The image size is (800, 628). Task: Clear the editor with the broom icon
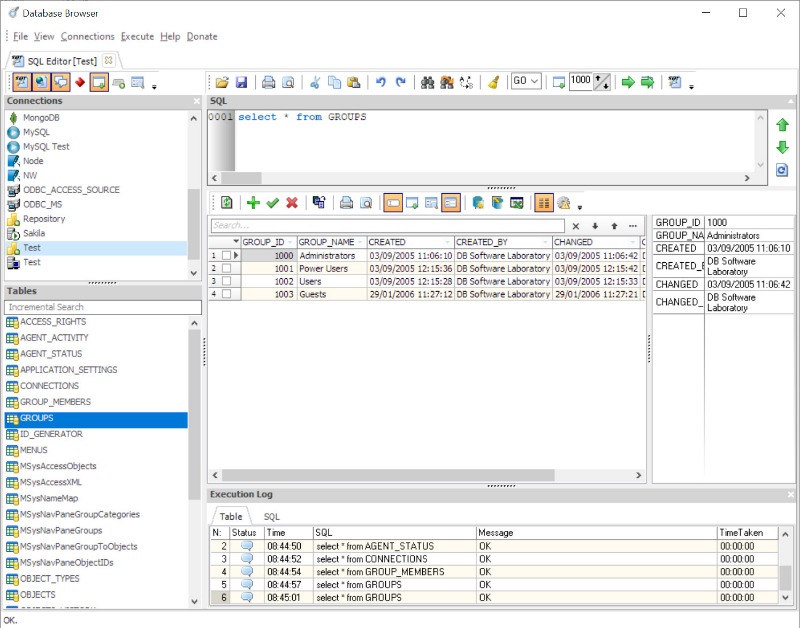(493, 82)
